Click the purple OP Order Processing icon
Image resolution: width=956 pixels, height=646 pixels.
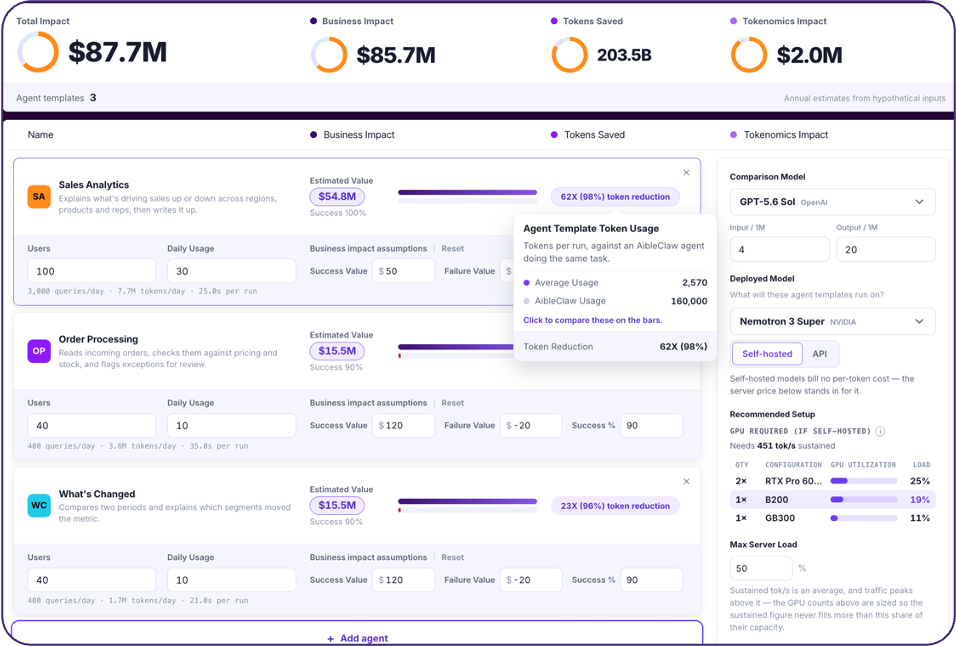tap(39, 351)
